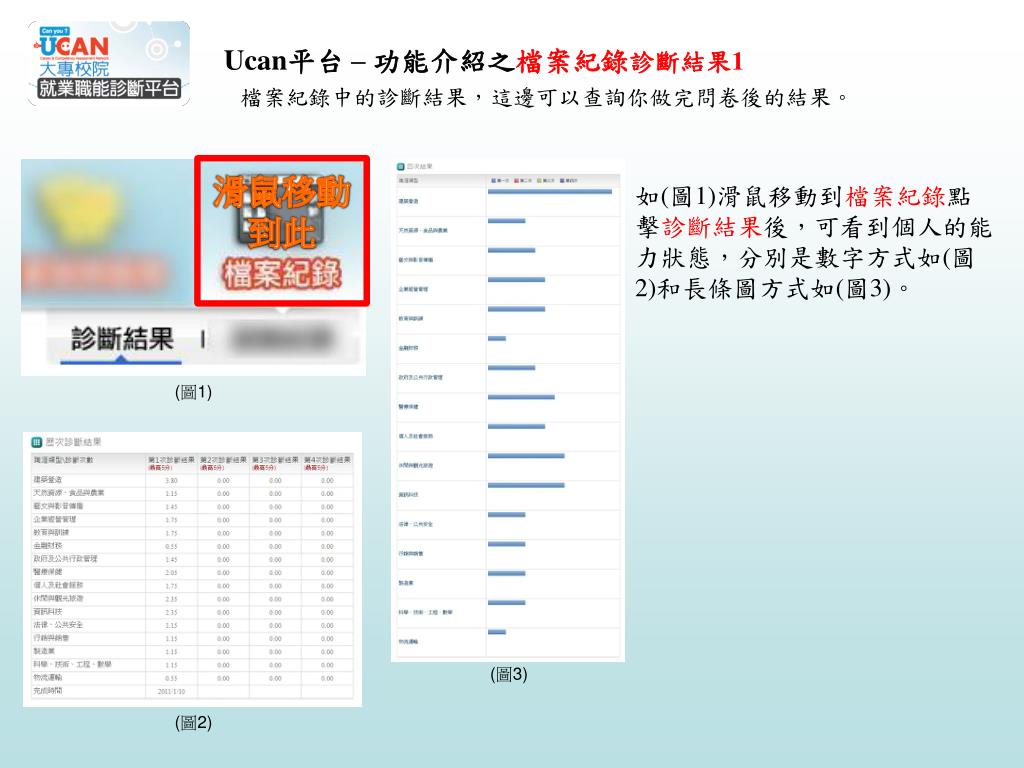Click the 2011/1/10 completion date cell
The height and width of the screenshot is (768, 1024).
point(171,691)
